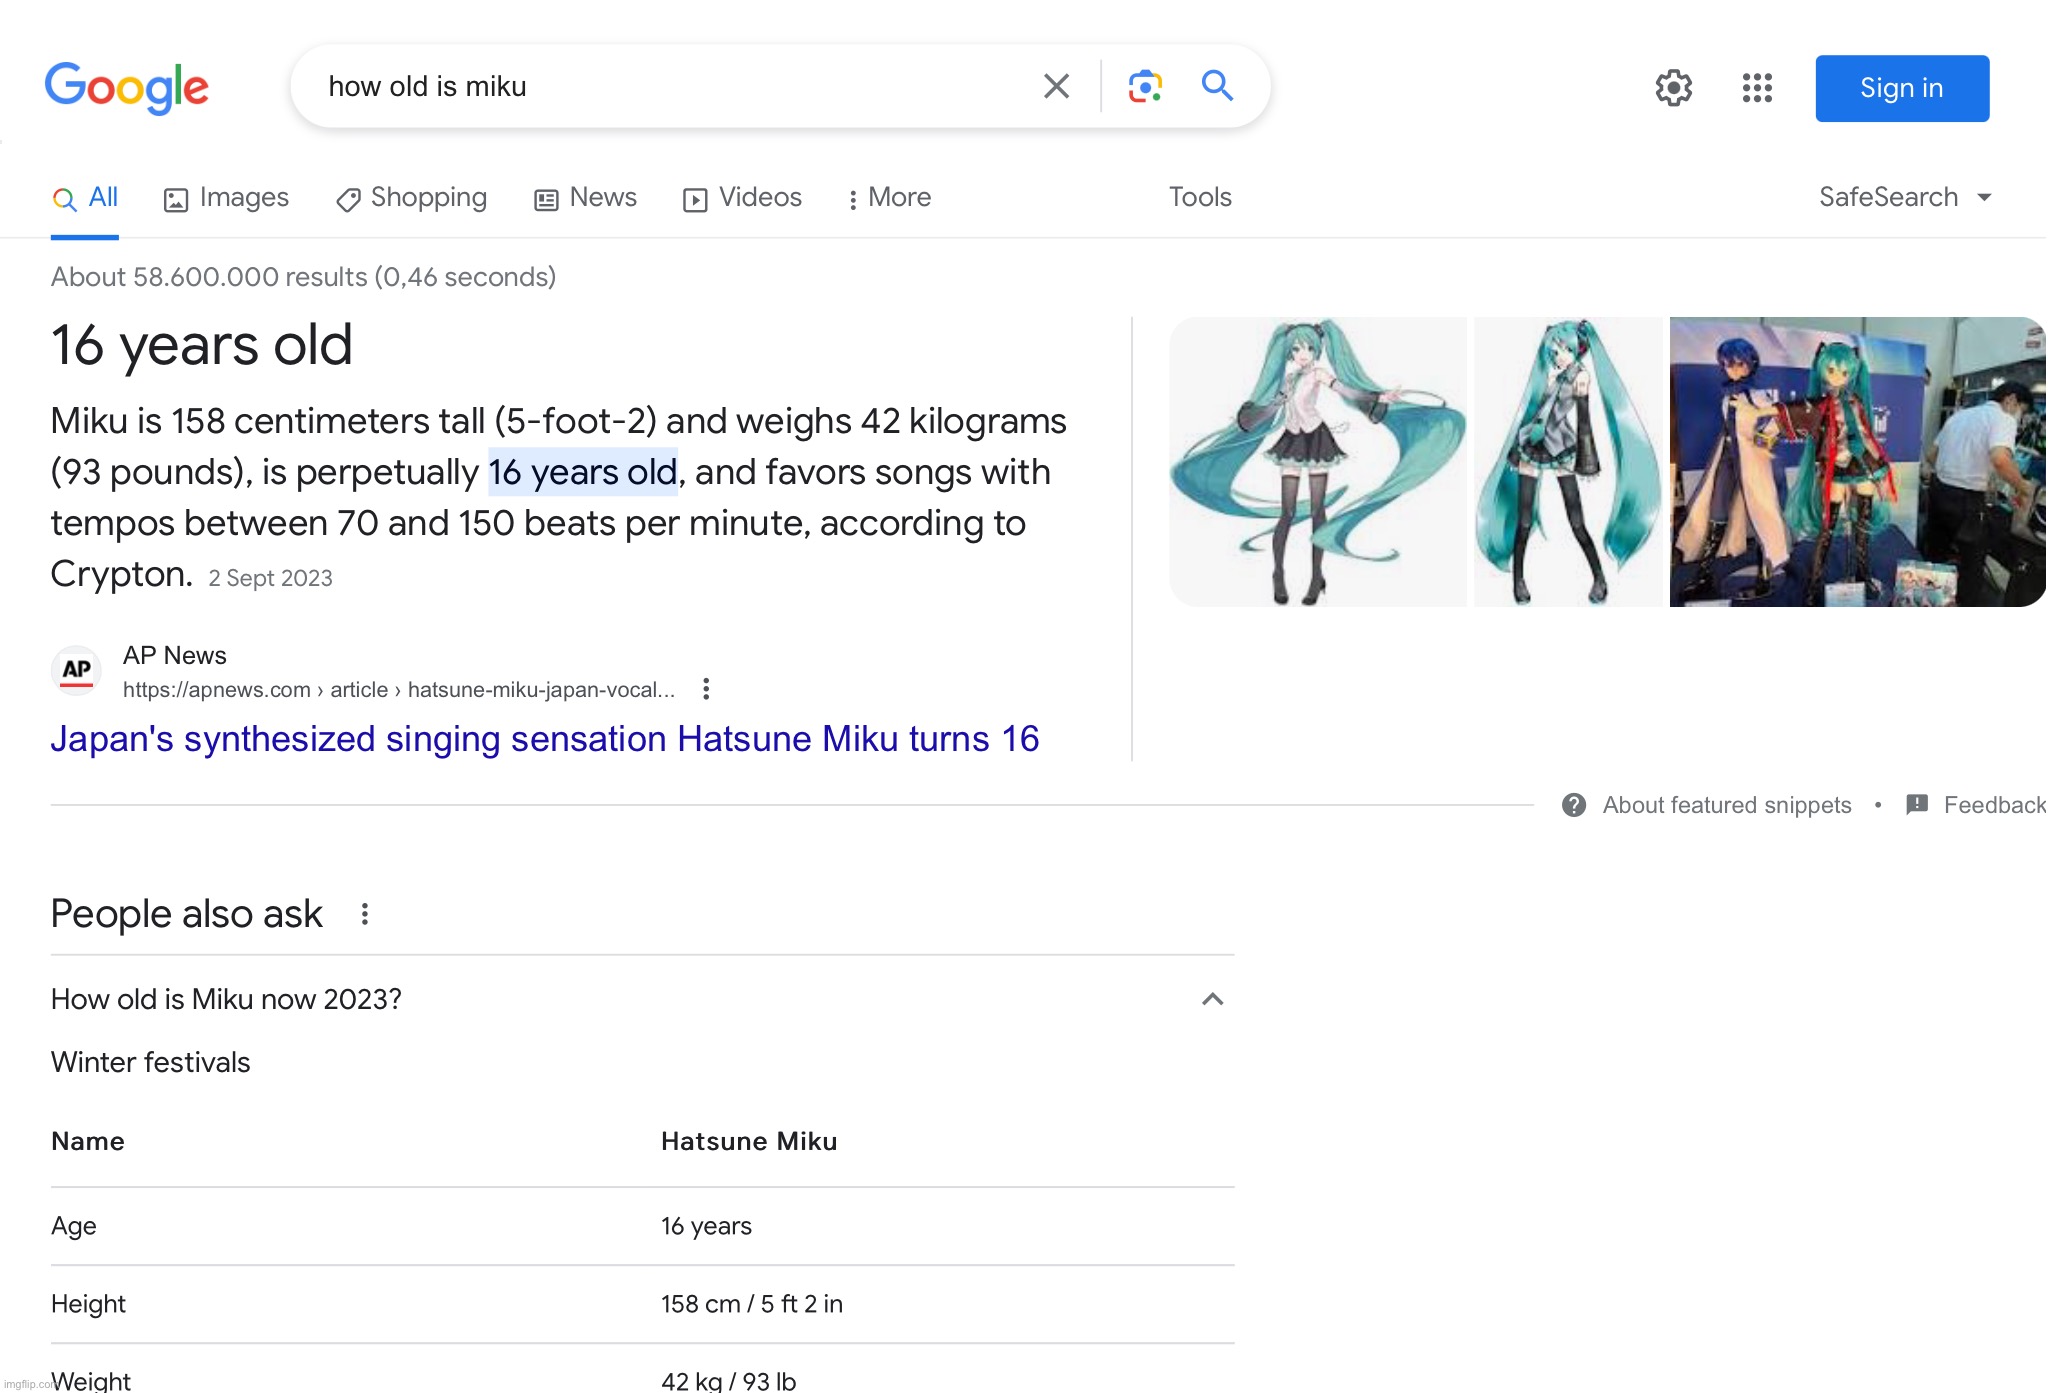Switch to the Shopping tab
Screen dimensions: 2048x1393
[x=411, y=198]
